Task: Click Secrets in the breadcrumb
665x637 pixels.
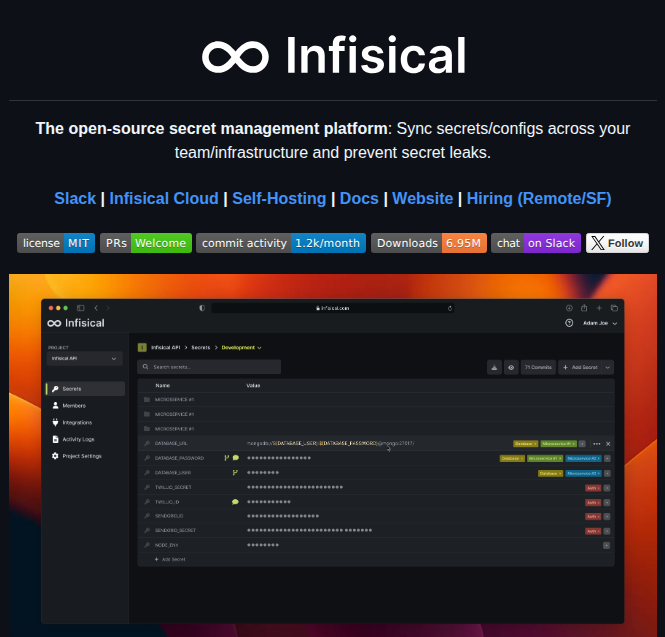Action: 201,347
